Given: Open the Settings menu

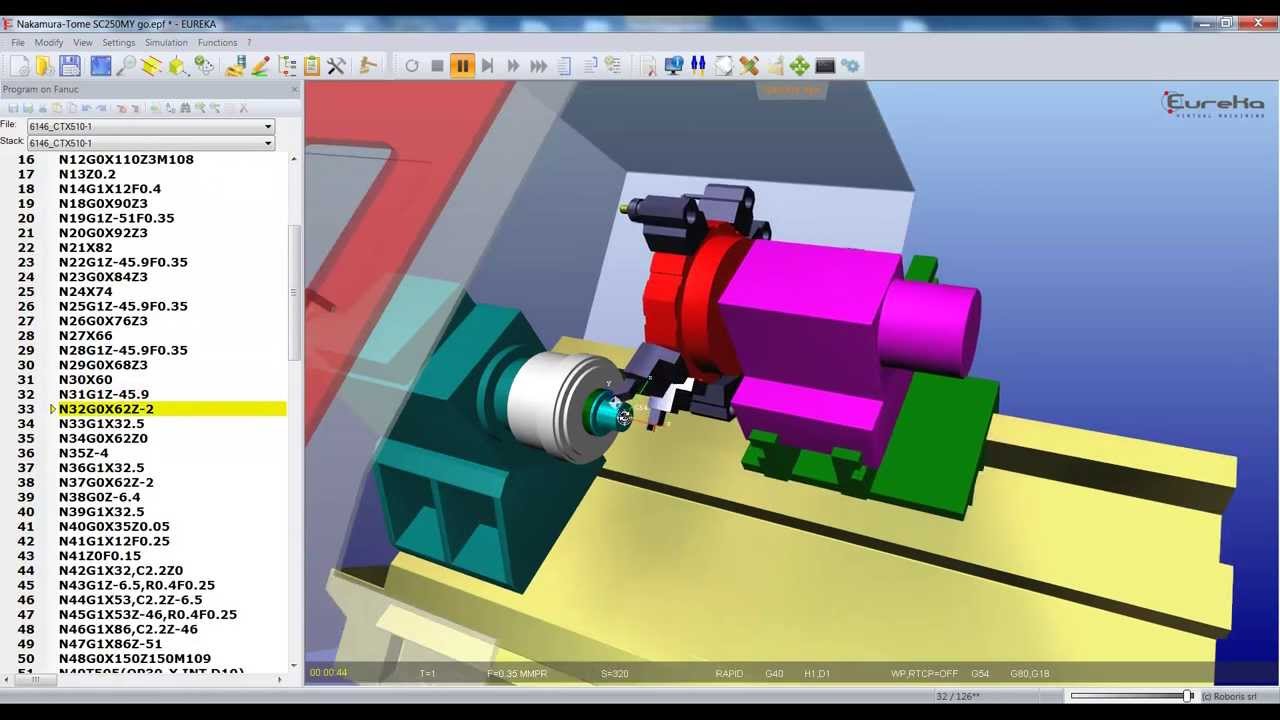Looking at the screenshot, I should [118, 43].
